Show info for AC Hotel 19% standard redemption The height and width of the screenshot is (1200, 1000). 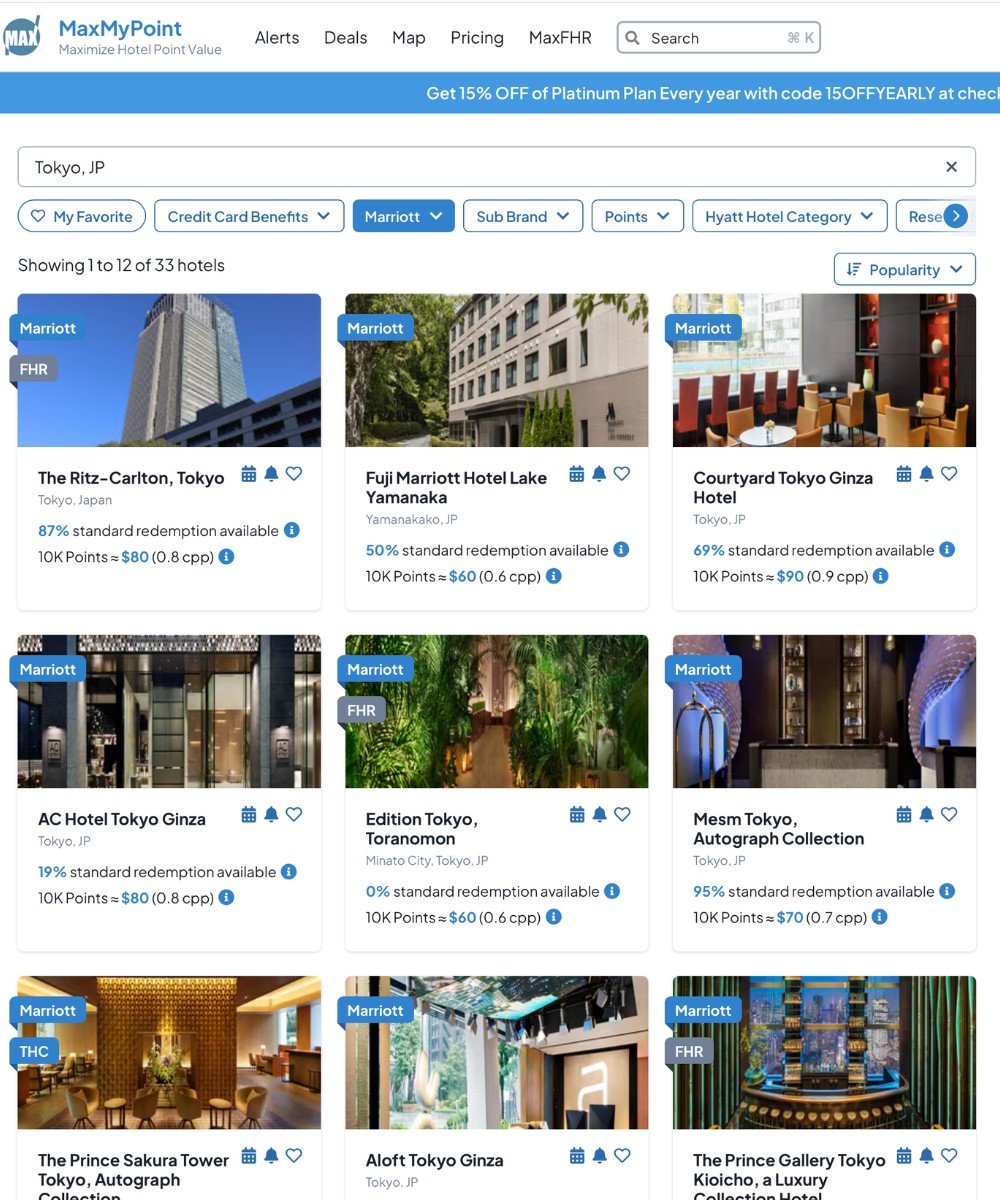click(288, 871)
